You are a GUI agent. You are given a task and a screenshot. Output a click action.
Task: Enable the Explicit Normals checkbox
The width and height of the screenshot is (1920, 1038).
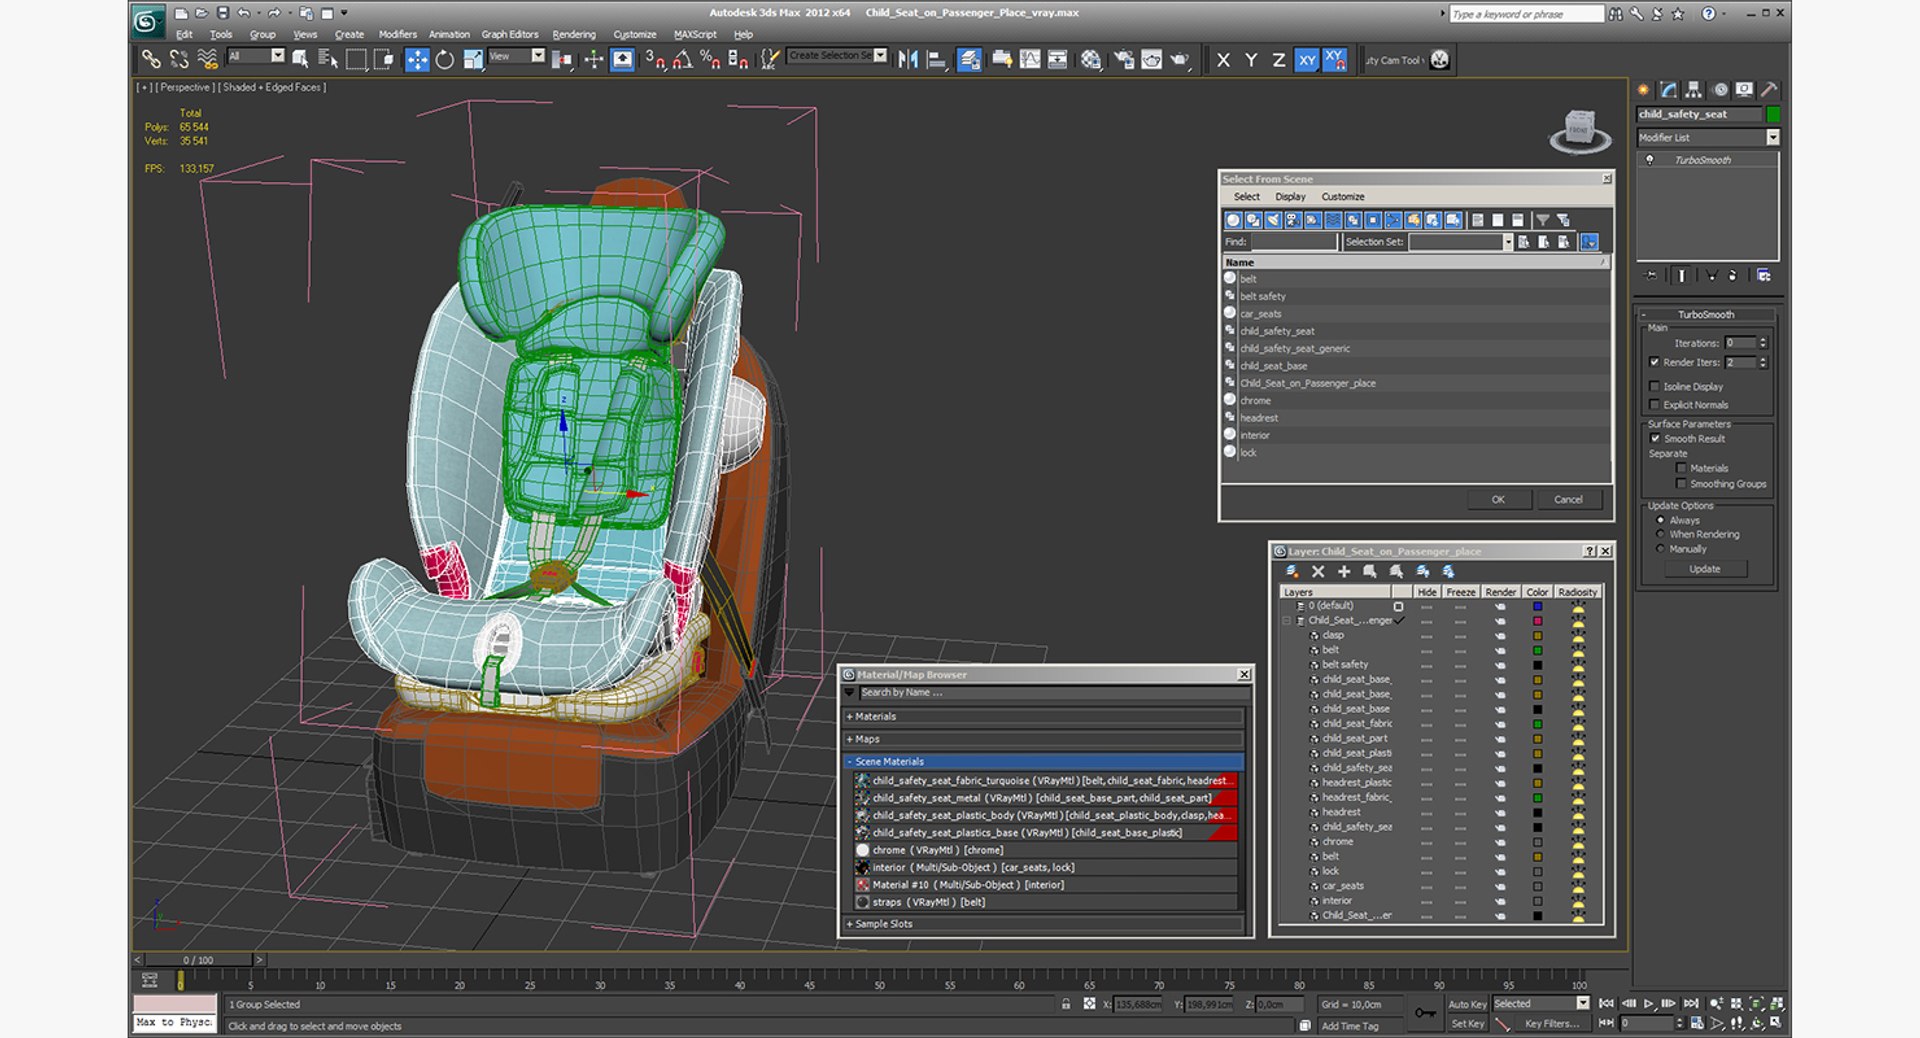coord(1654,405)
